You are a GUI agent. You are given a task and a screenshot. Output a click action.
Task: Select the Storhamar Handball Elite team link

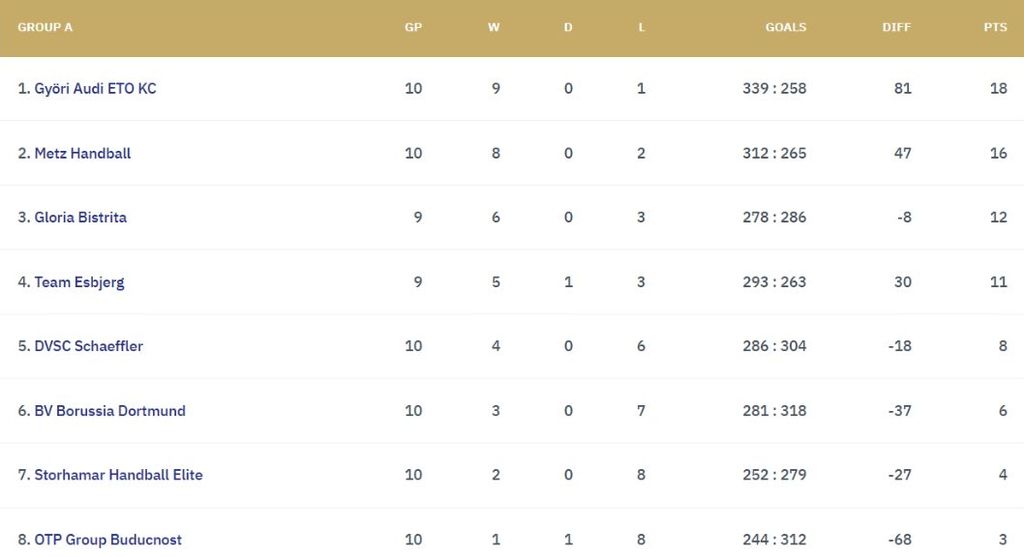coord(118,475)
